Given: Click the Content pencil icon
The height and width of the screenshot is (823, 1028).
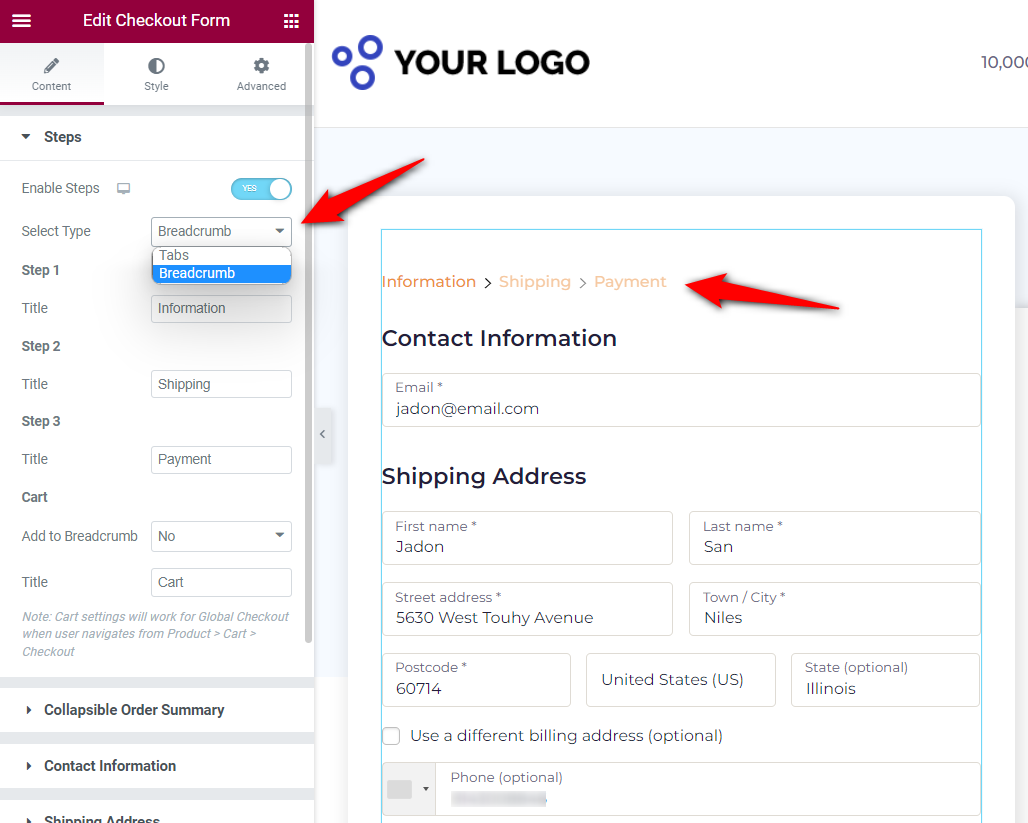Looking at the screenshot, I should pyautogui.click(x=51, y=66).
